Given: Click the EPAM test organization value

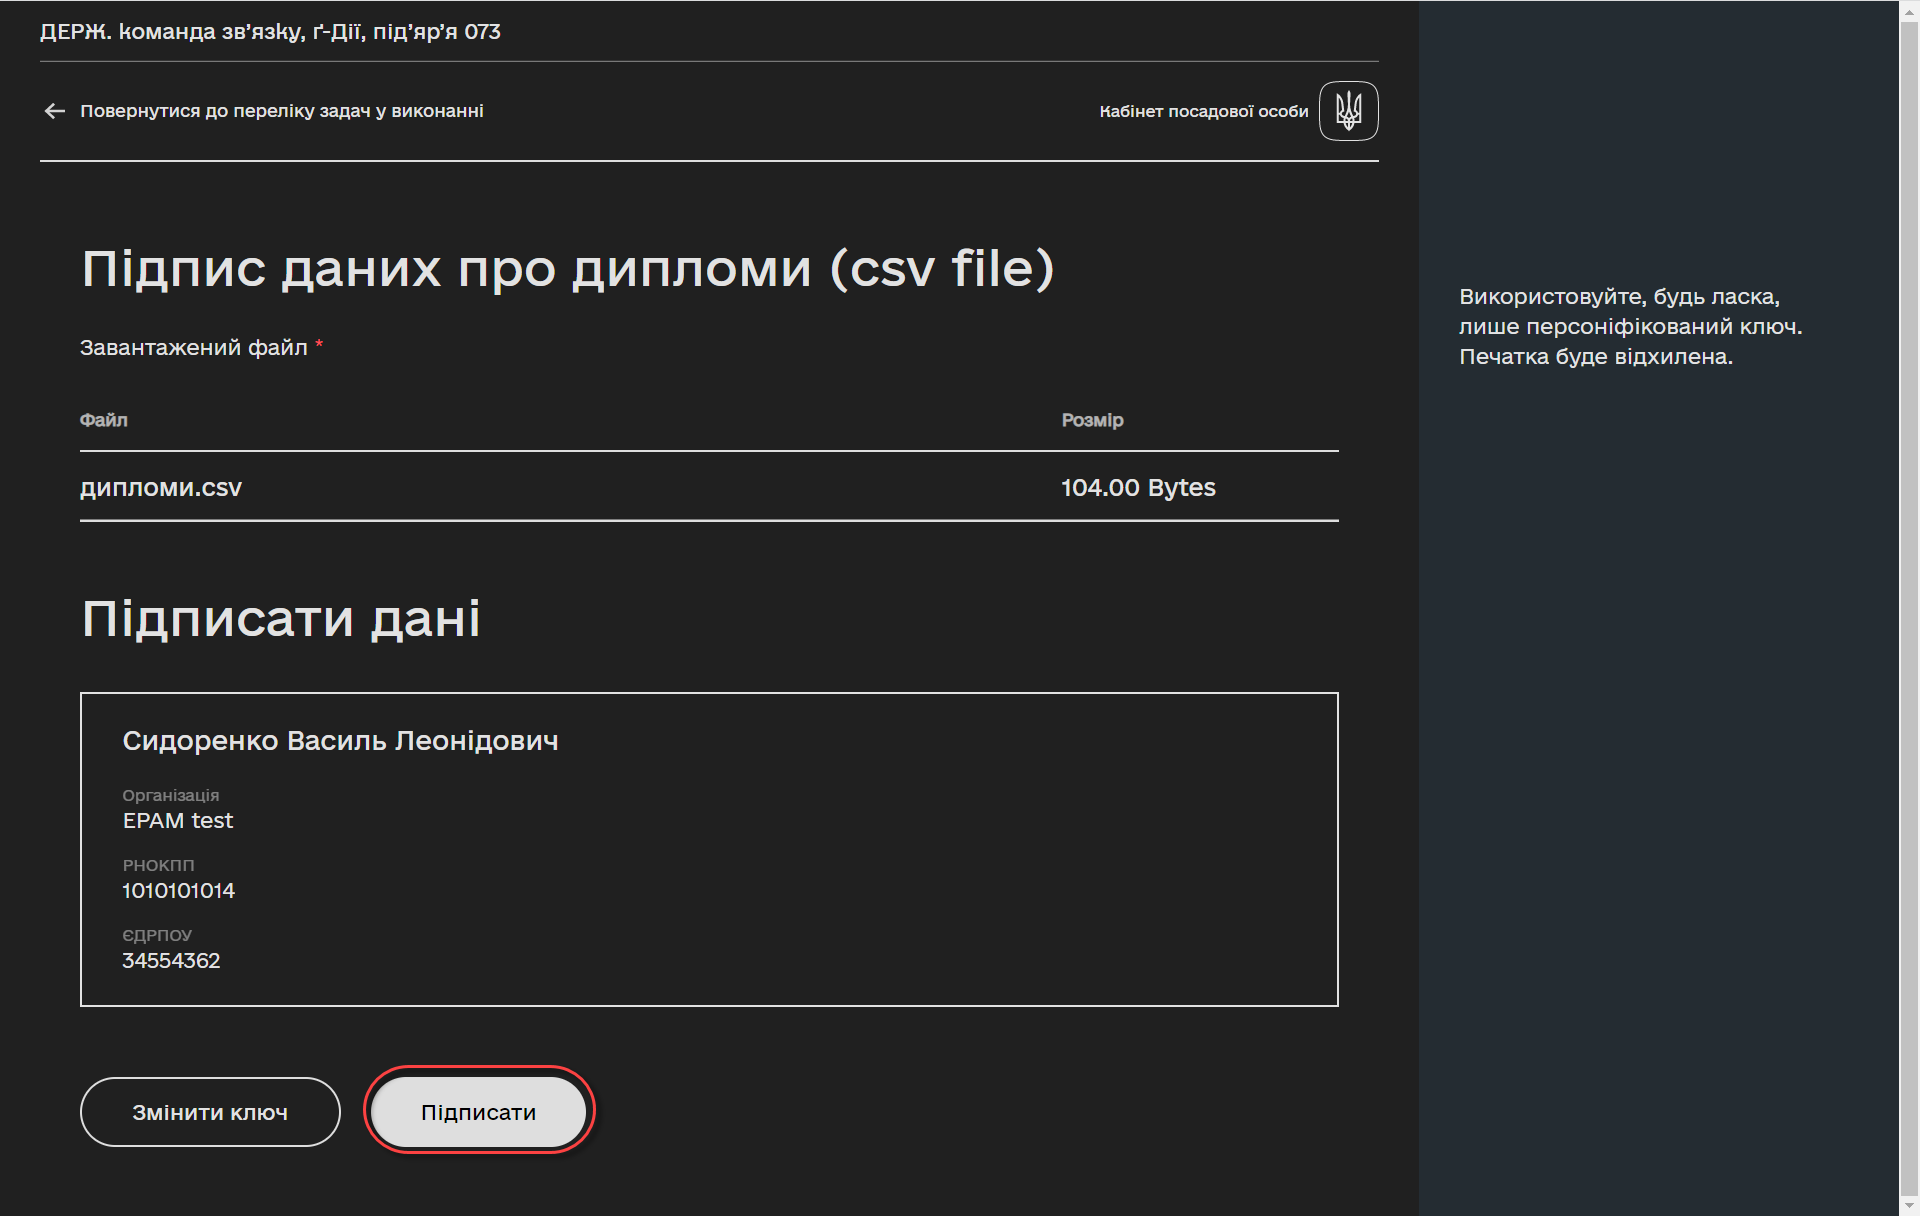Looking at the screenshot, I should (178, 821).
